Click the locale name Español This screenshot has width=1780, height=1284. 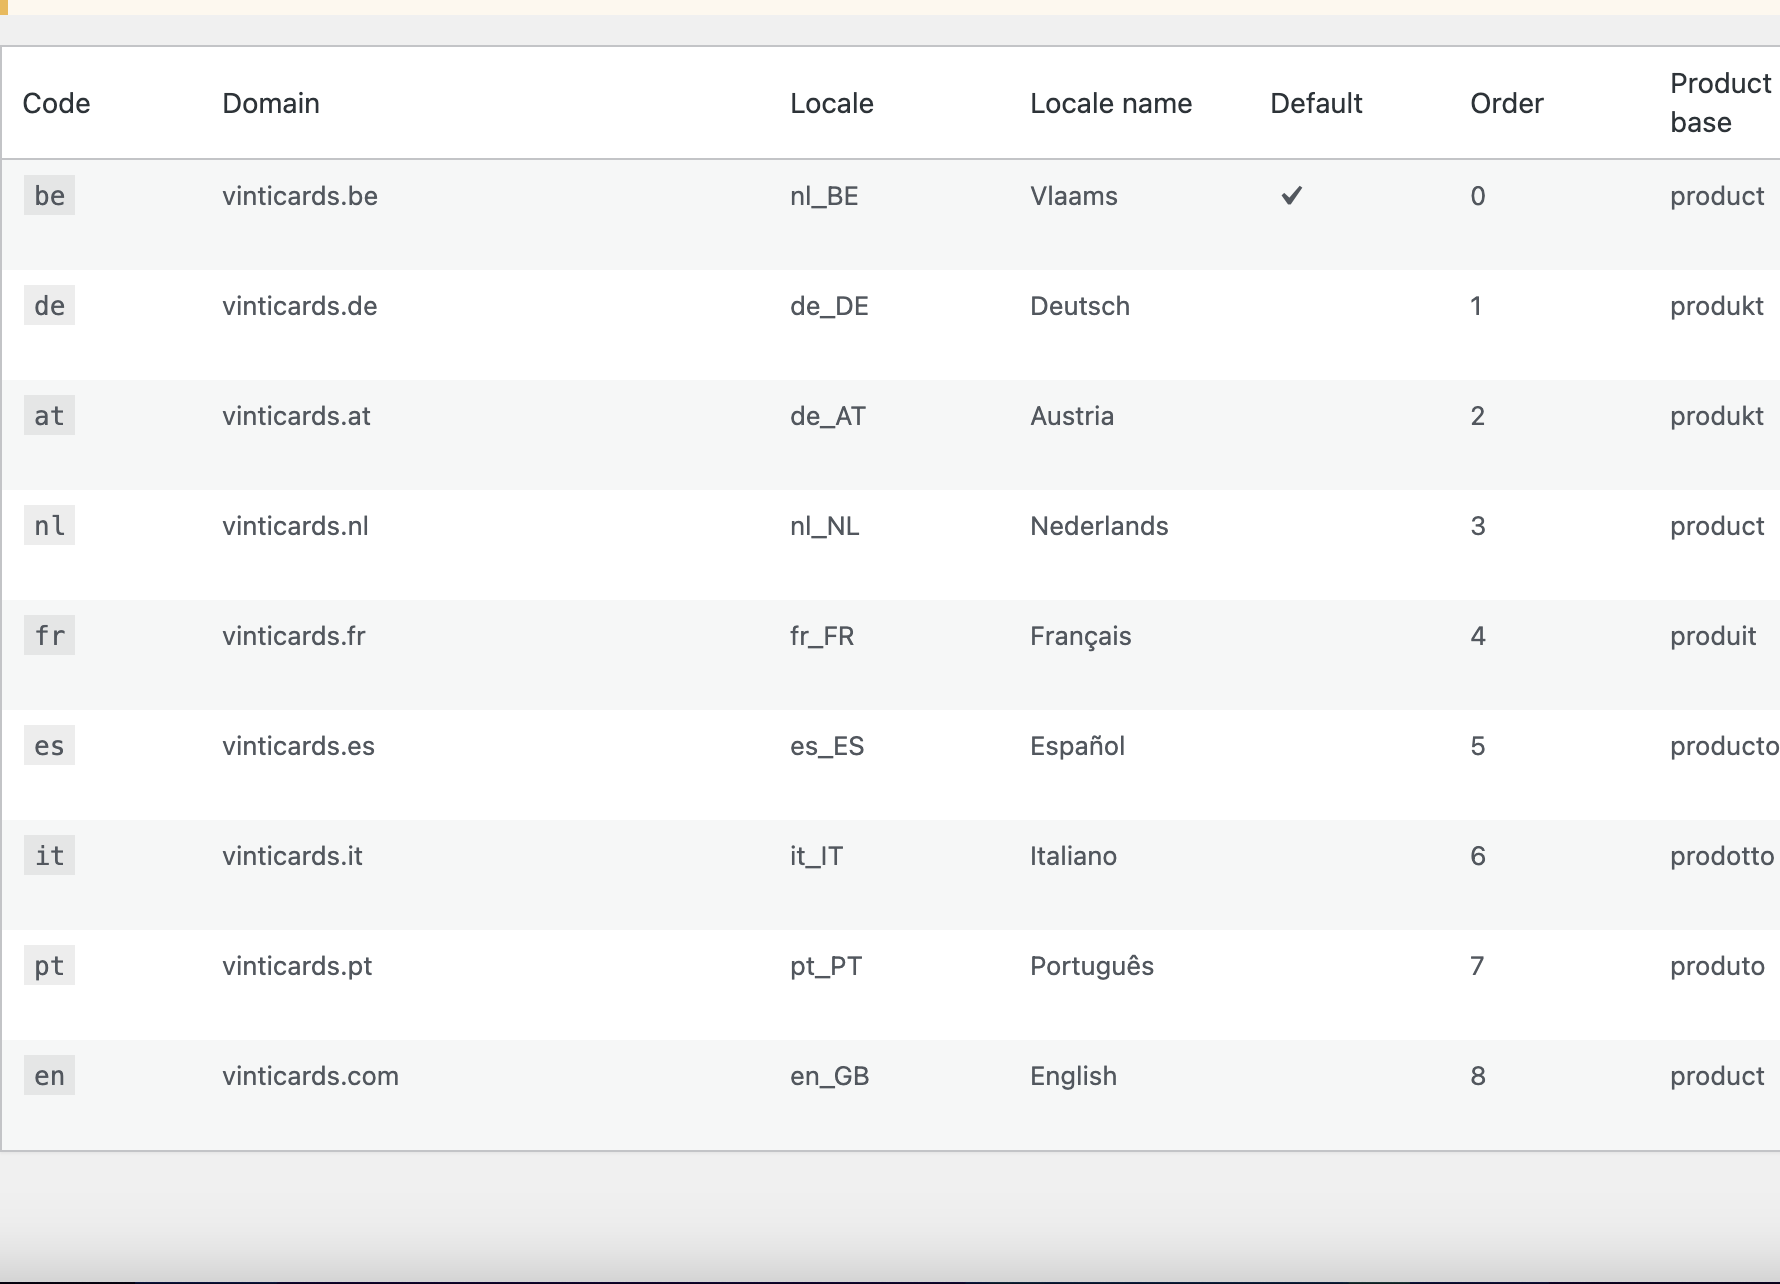point(1077,746)
